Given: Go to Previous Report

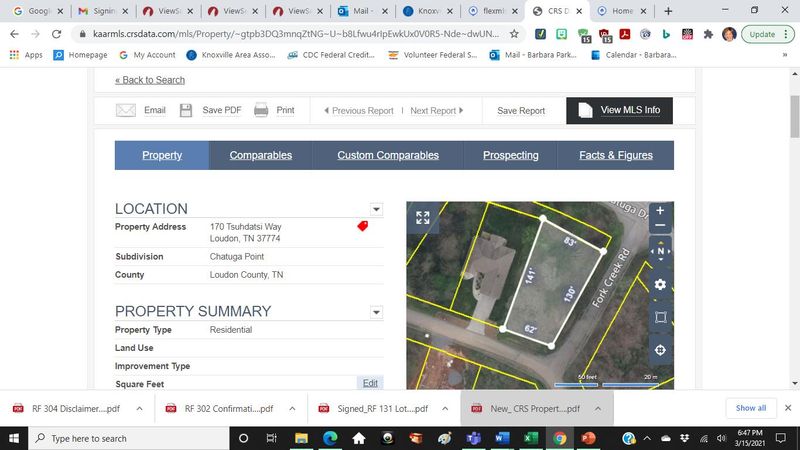Looking at the screenshot, I should click(x=359, y=111).
